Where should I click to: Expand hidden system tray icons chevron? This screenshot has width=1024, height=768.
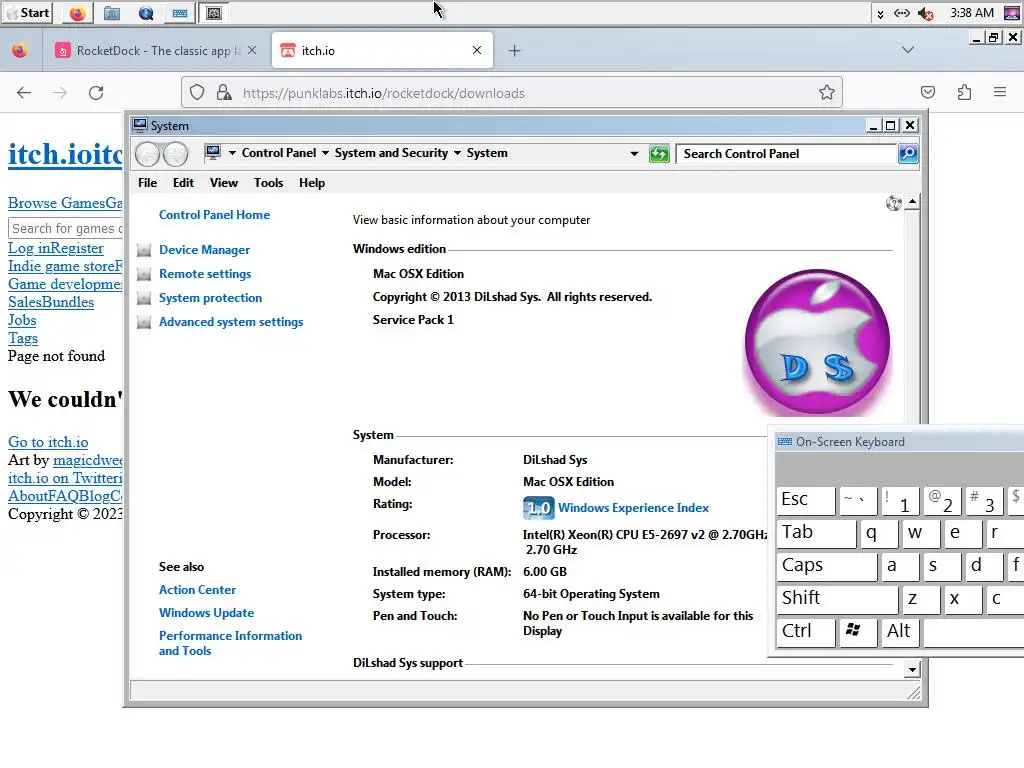click(x=880, y=14)
